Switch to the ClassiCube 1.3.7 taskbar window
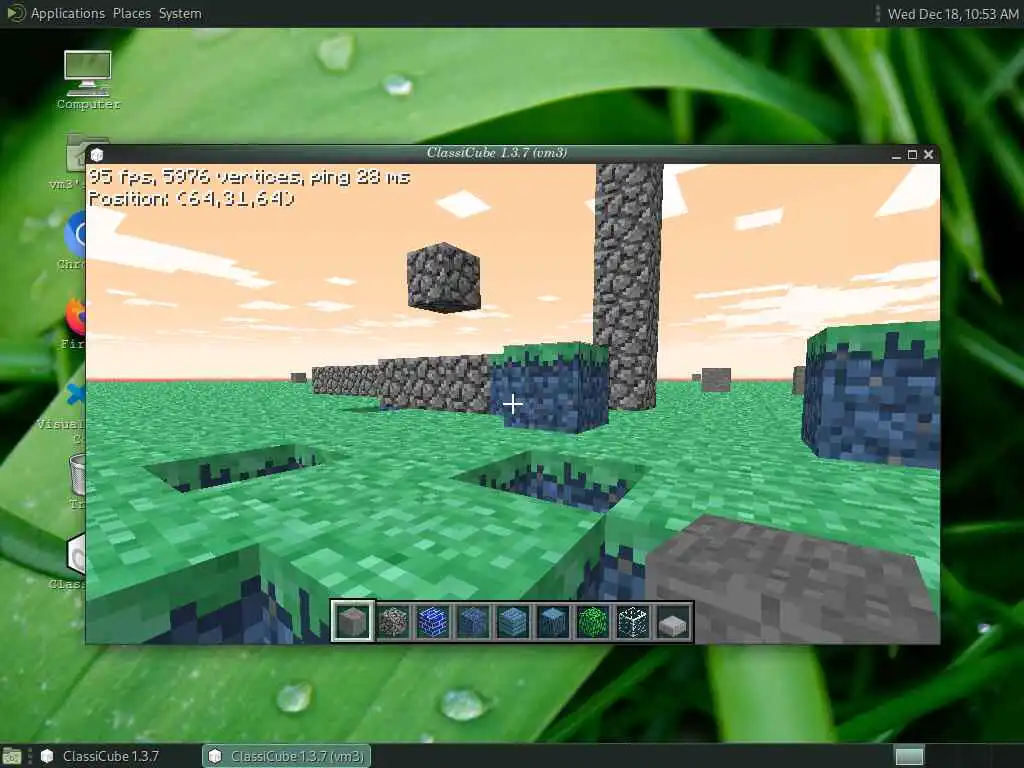 pyautogui.click(x=99, y=756)
